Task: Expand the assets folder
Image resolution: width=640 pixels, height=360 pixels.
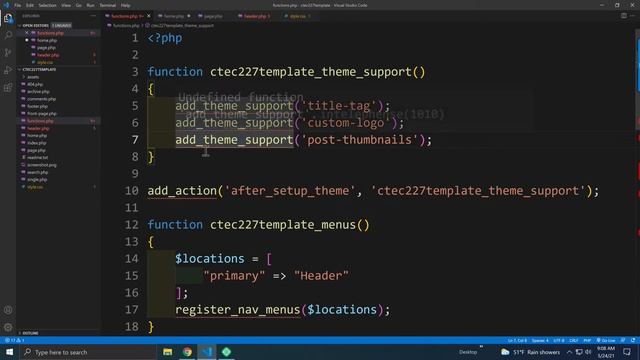Action: (33, 77)
